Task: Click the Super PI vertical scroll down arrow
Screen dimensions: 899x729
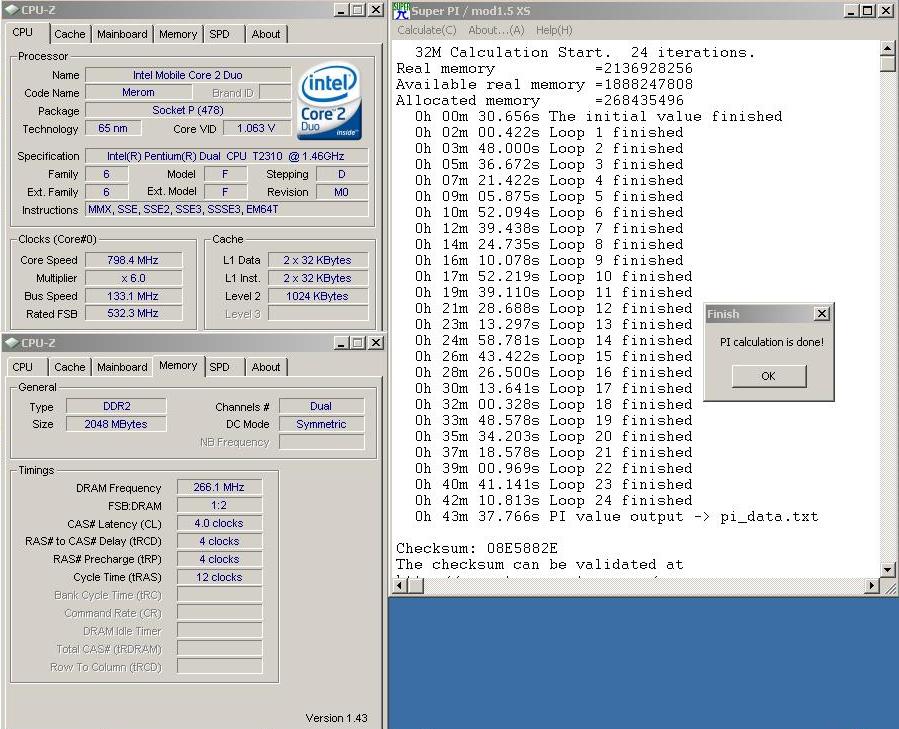Action: 888,570
